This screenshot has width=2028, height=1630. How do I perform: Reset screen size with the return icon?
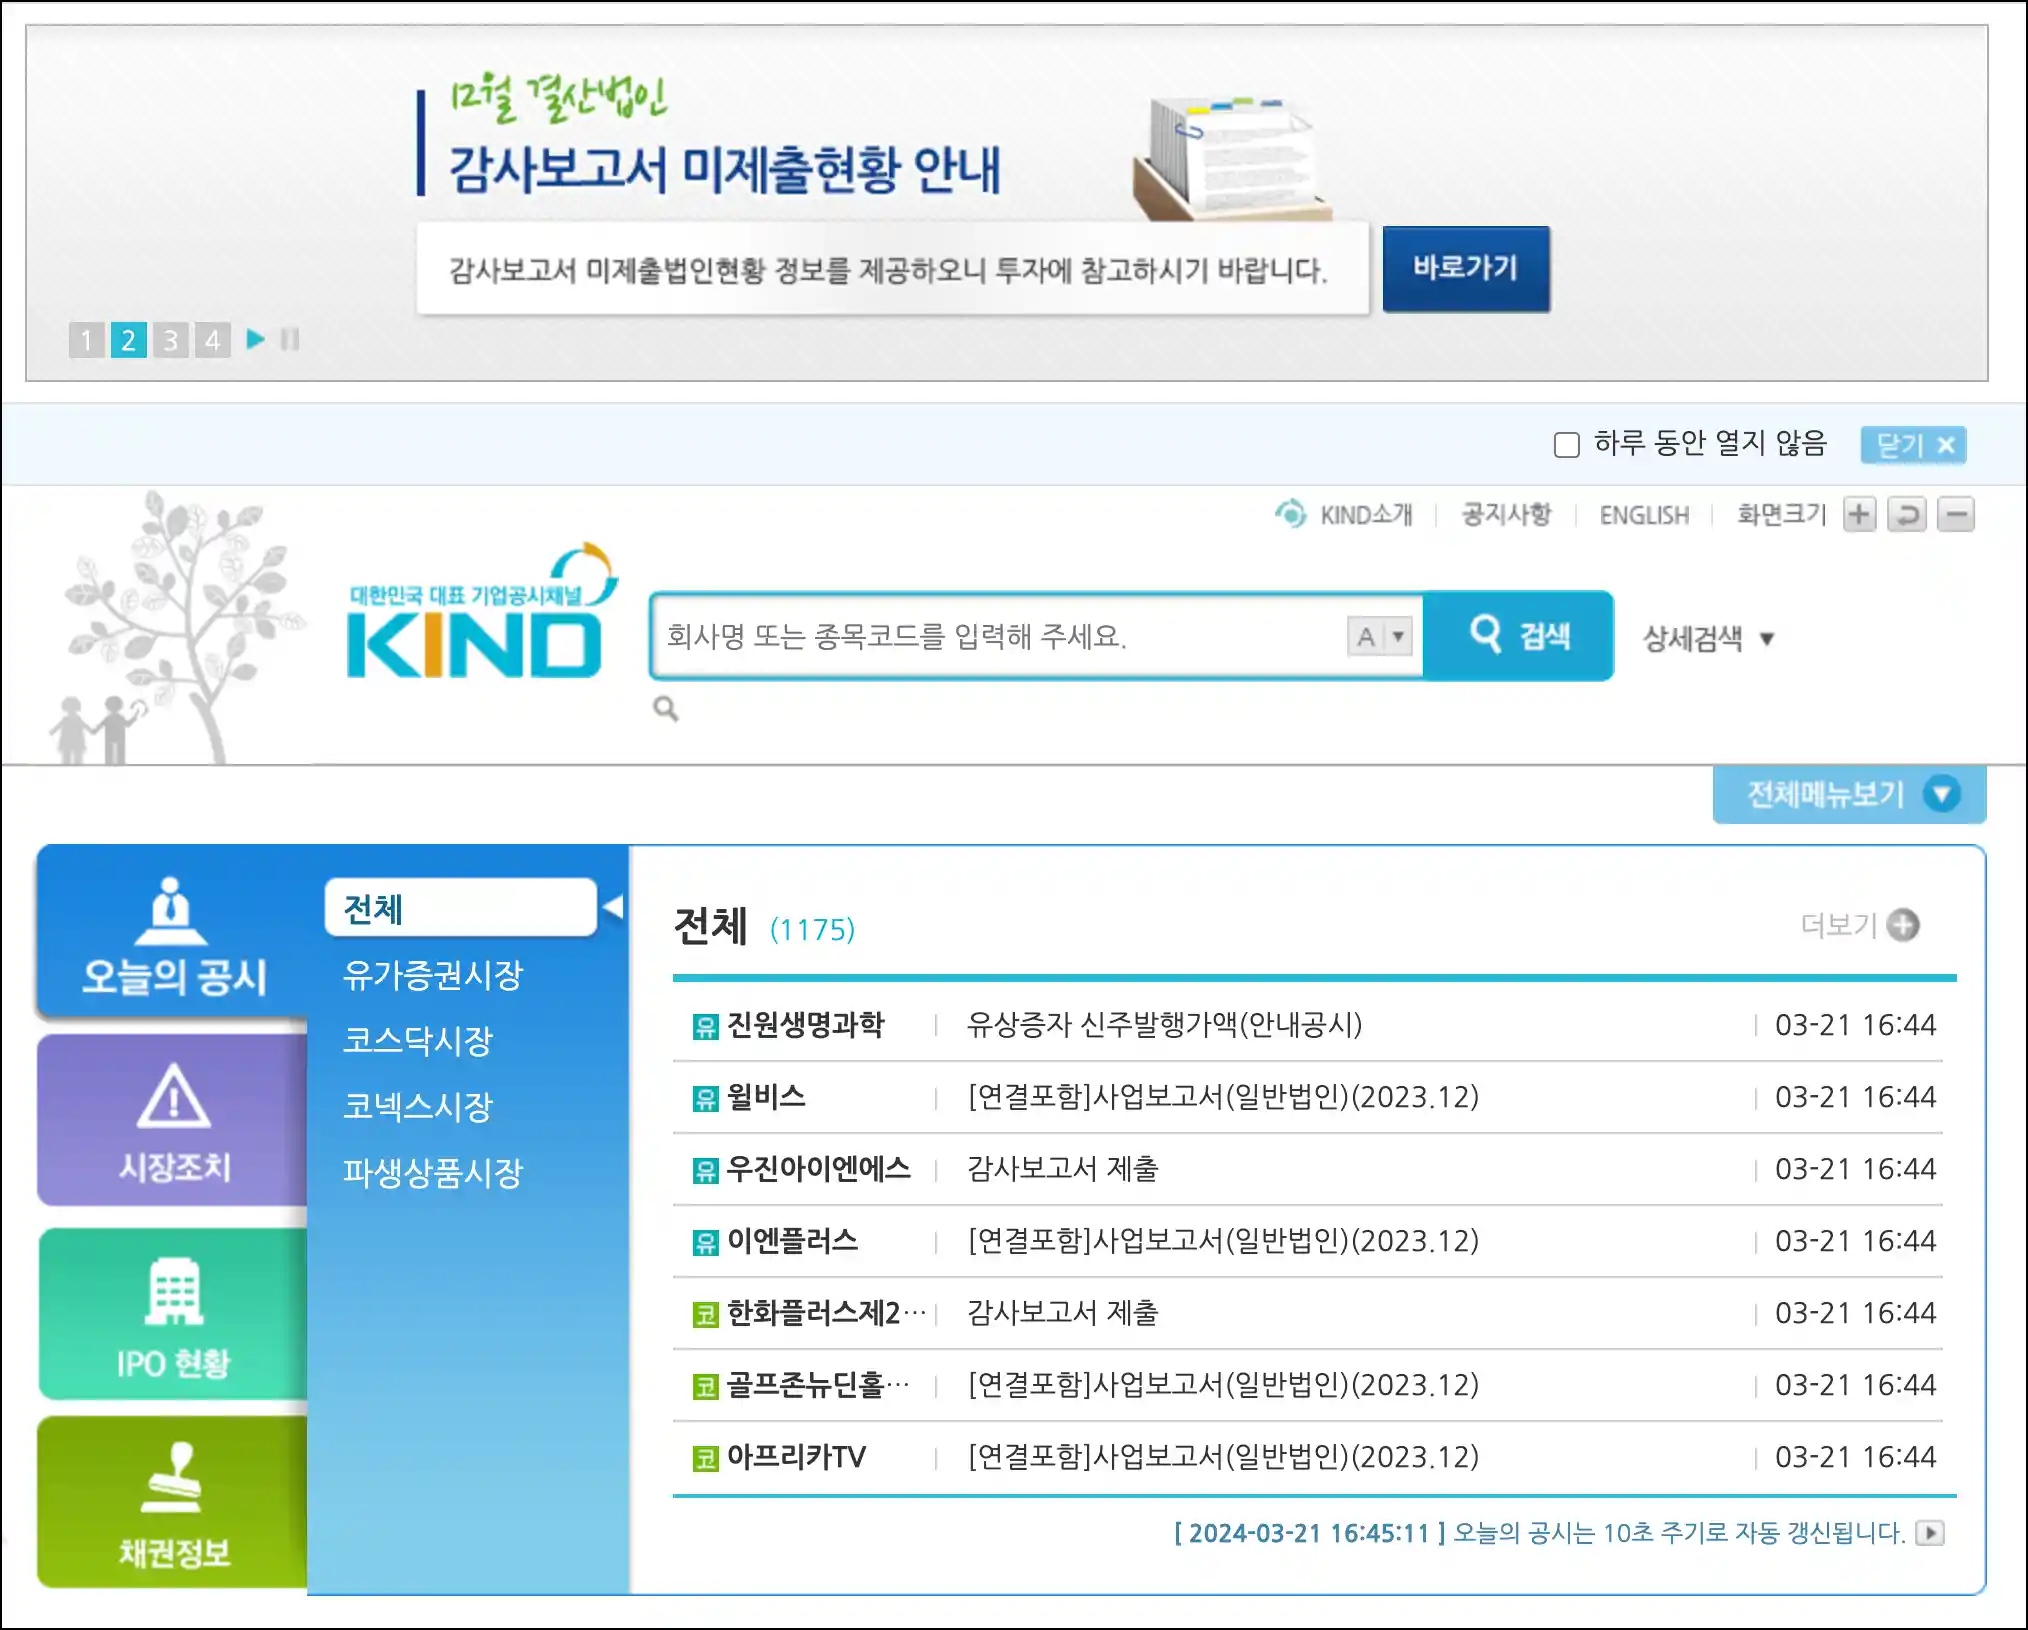(x=1907, y=514)
